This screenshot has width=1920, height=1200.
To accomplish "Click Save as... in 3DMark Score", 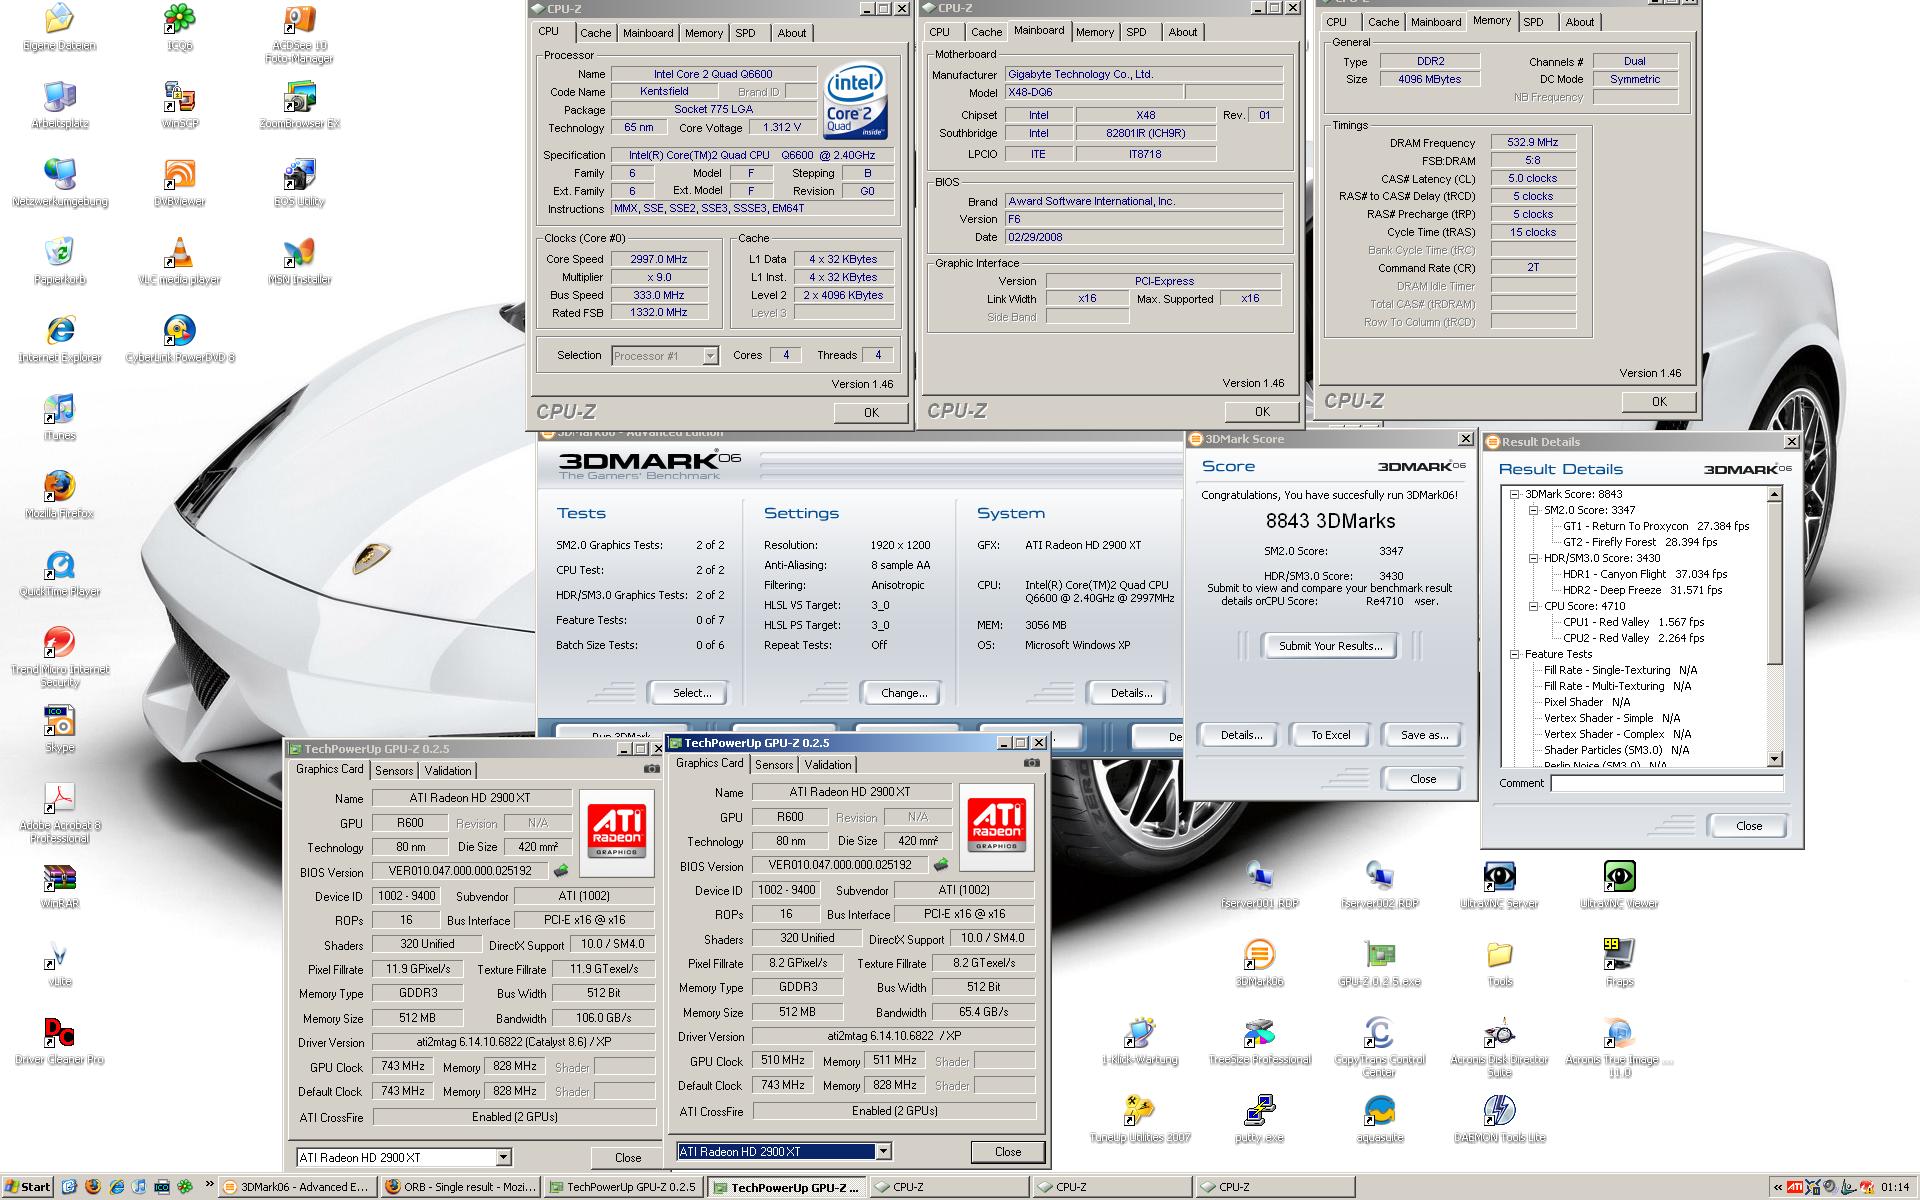I will (x=1424, y=735).
